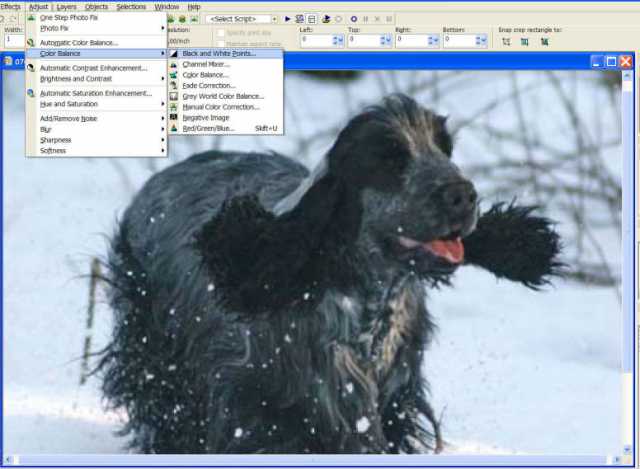Viewport: 640px width, 469px height.
Task: Click the Save Script Recording icon
Action: (389, 19)
